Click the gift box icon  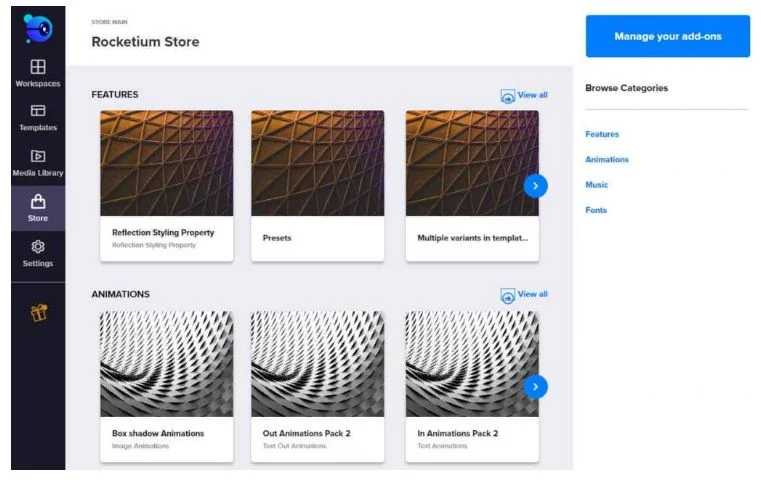tap(39, 313)
